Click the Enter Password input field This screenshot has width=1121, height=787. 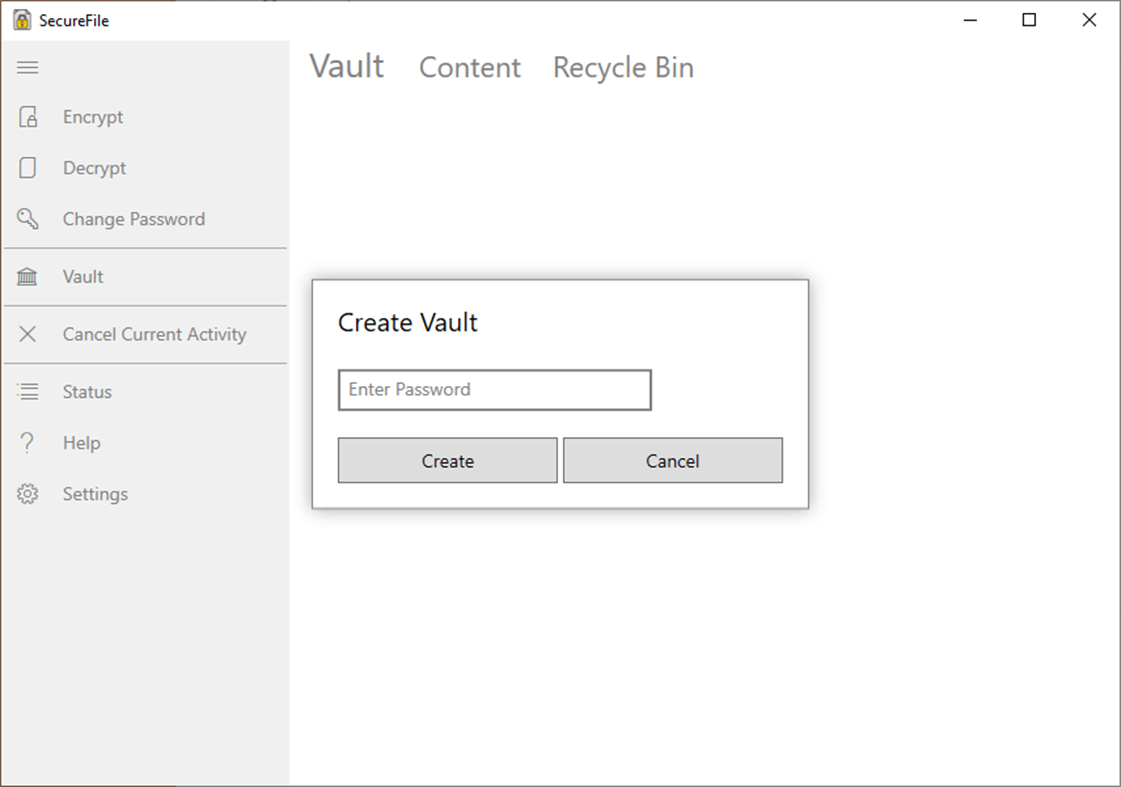click(x=494, y=389)
